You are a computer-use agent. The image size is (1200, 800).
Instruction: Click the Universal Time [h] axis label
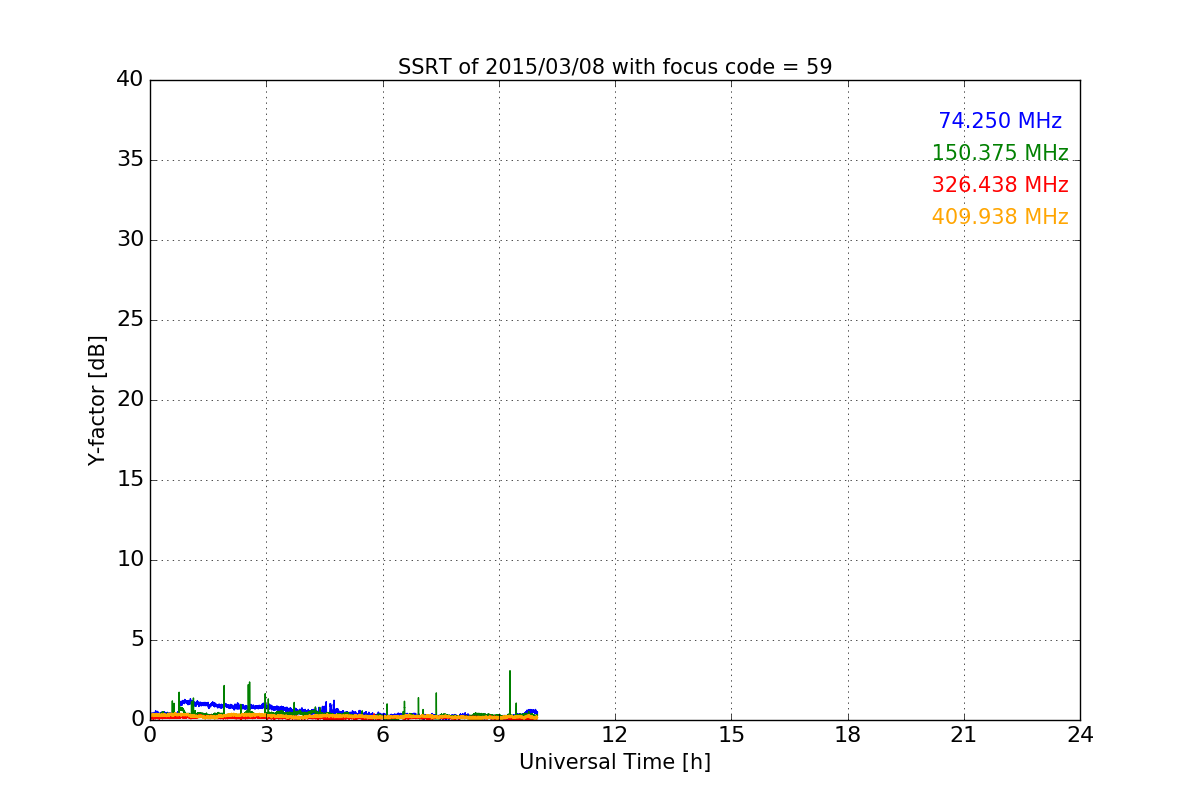[615, 762]
